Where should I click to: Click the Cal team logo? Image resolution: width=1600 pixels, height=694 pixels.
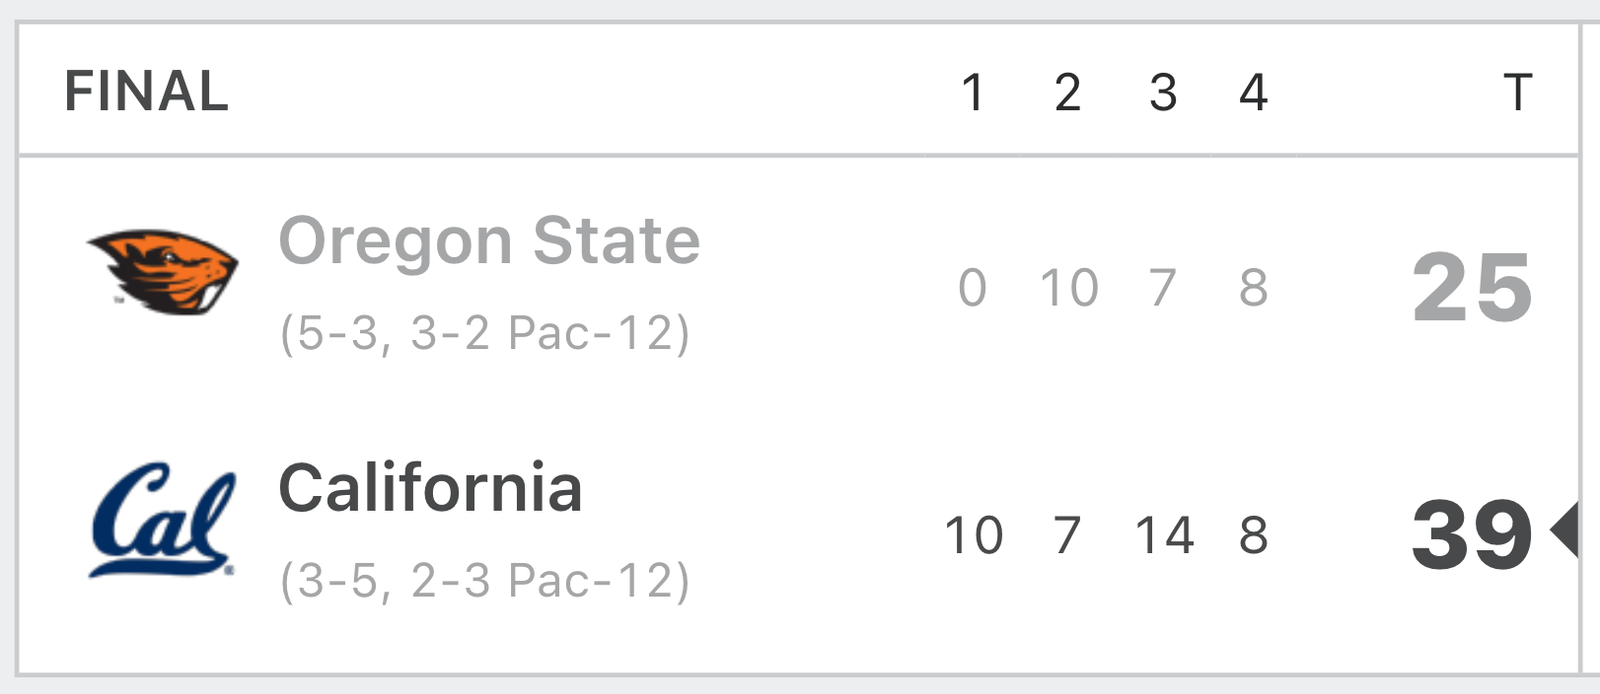(164, 520)
